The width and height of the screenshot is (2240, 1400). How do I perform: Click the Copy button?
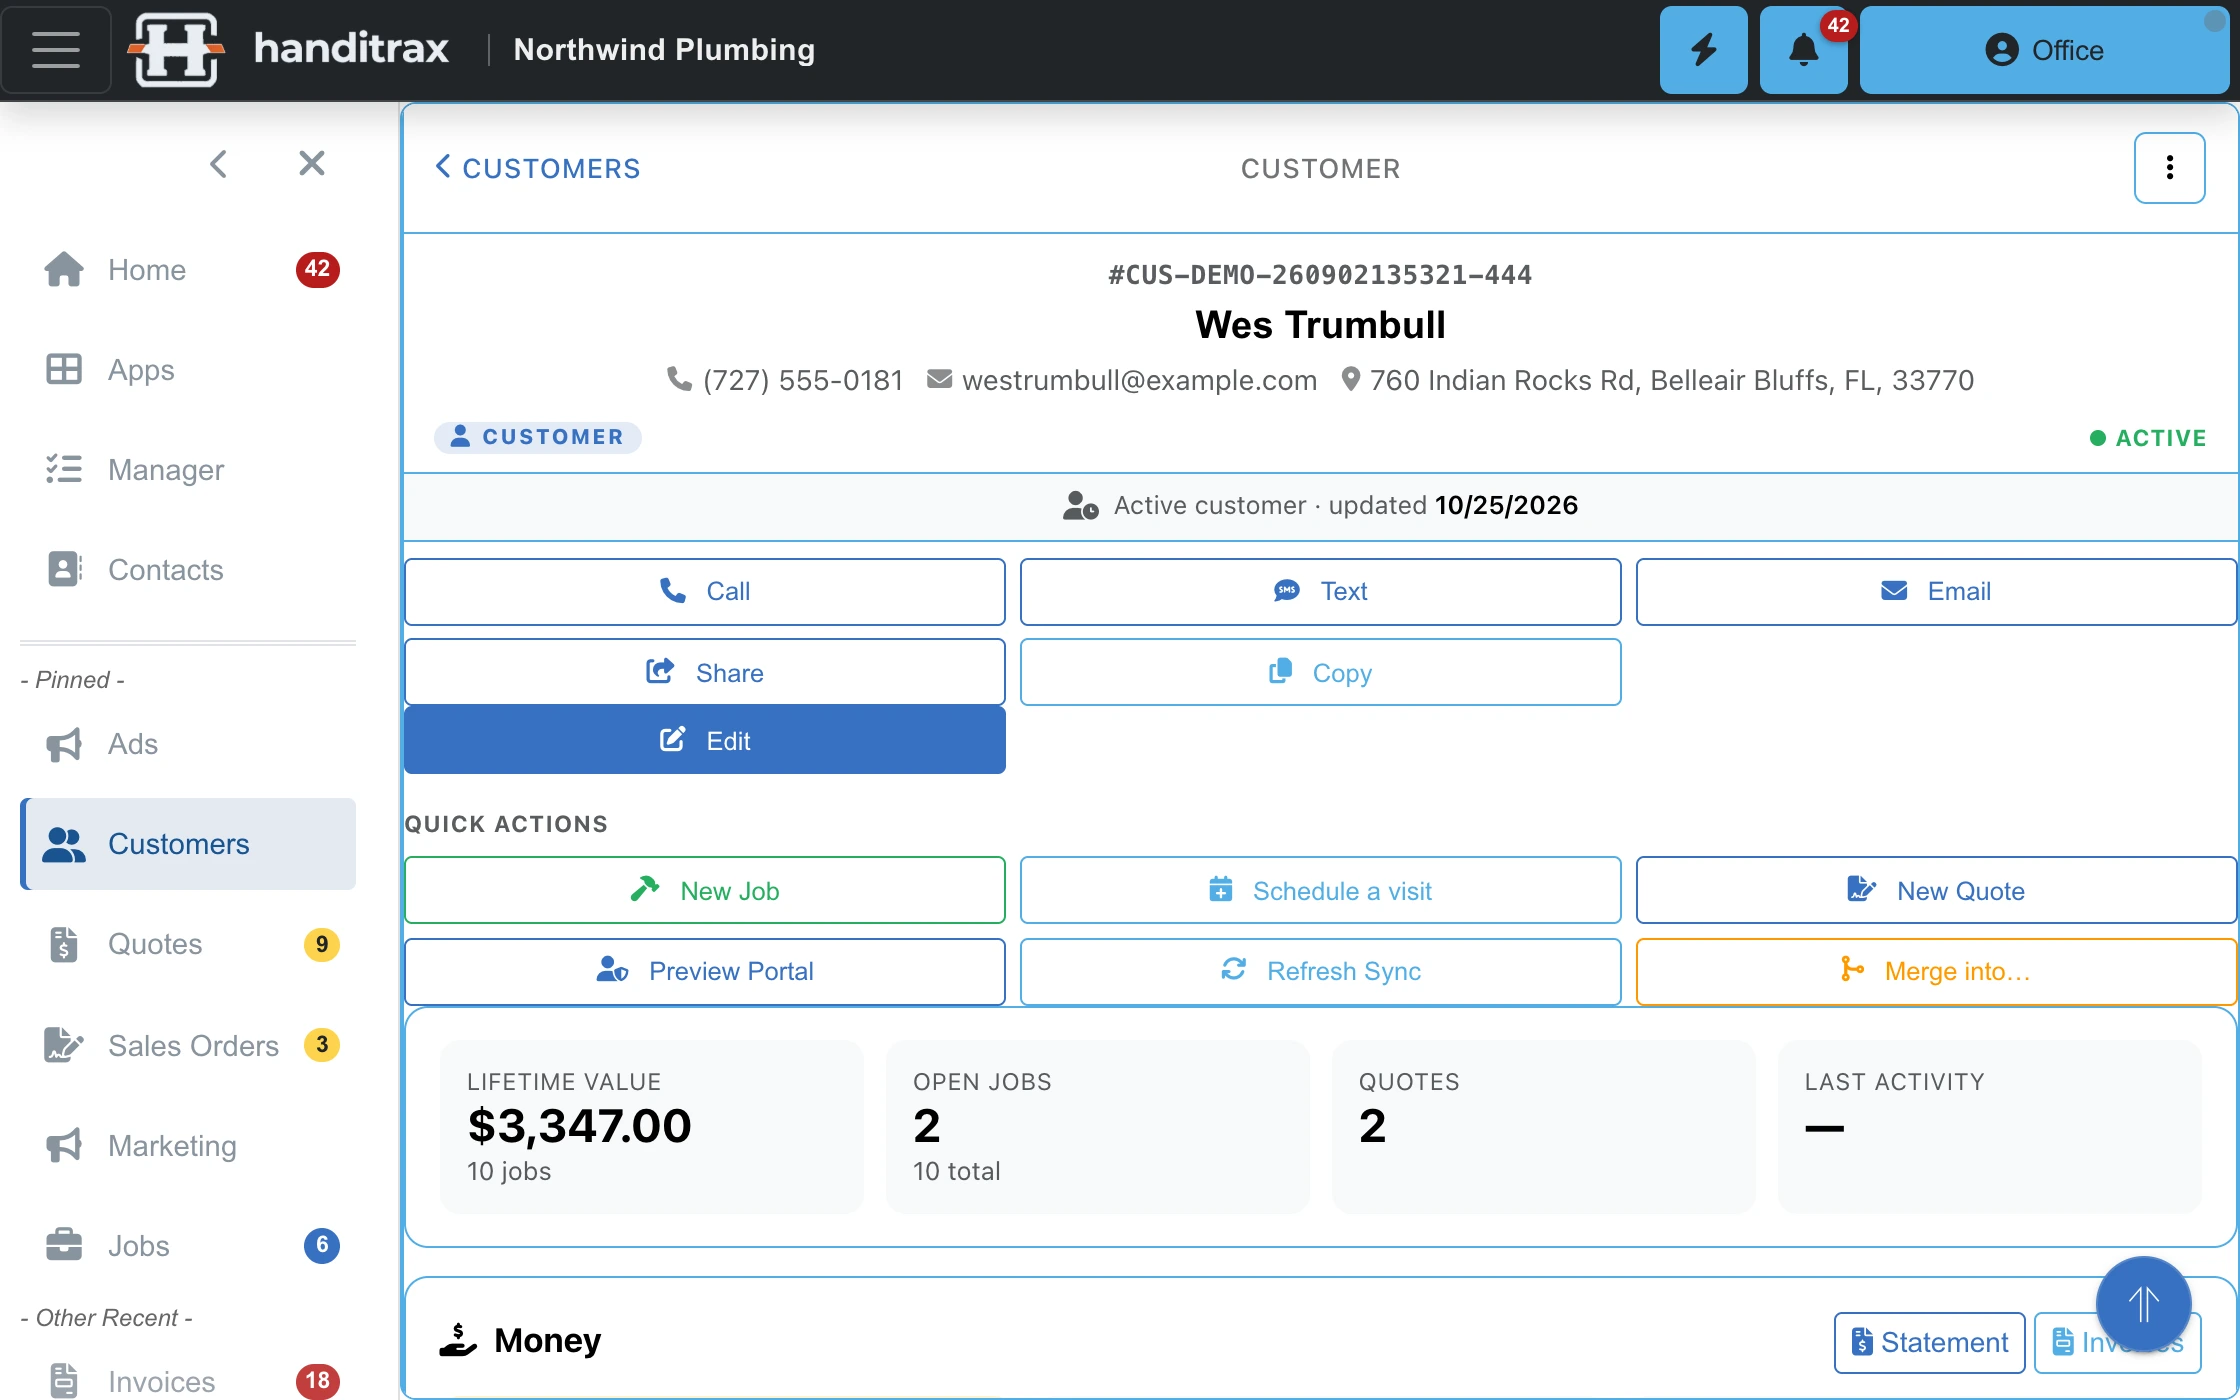[x=1320, y=673]
